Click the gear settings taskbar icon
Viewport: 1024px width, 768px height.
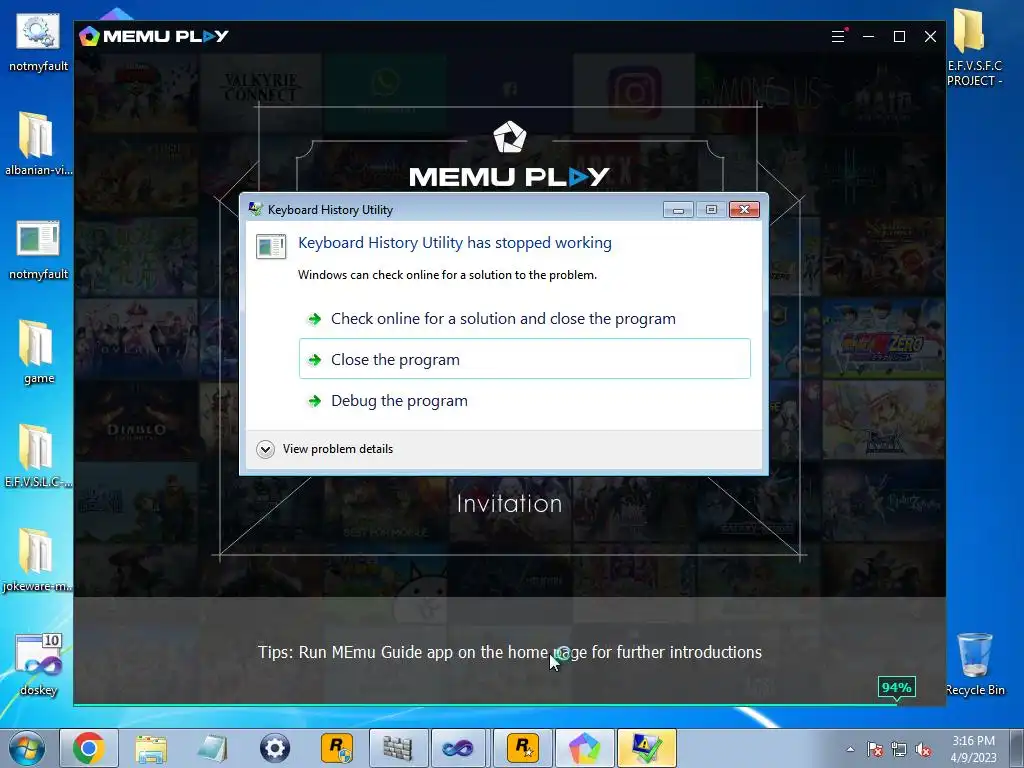pos(275,748)
